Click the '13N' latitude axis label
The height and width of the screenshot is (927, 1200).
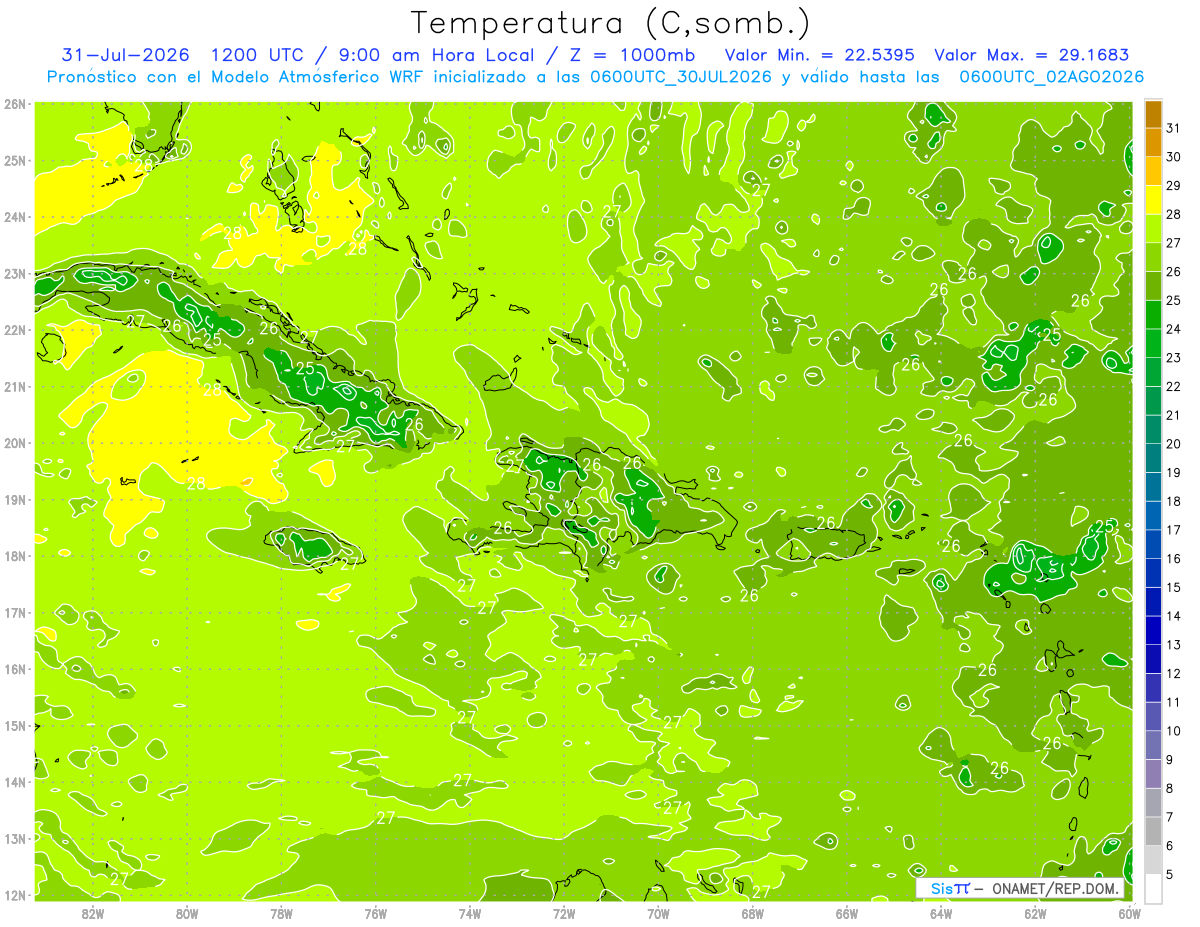pos(16,838)
